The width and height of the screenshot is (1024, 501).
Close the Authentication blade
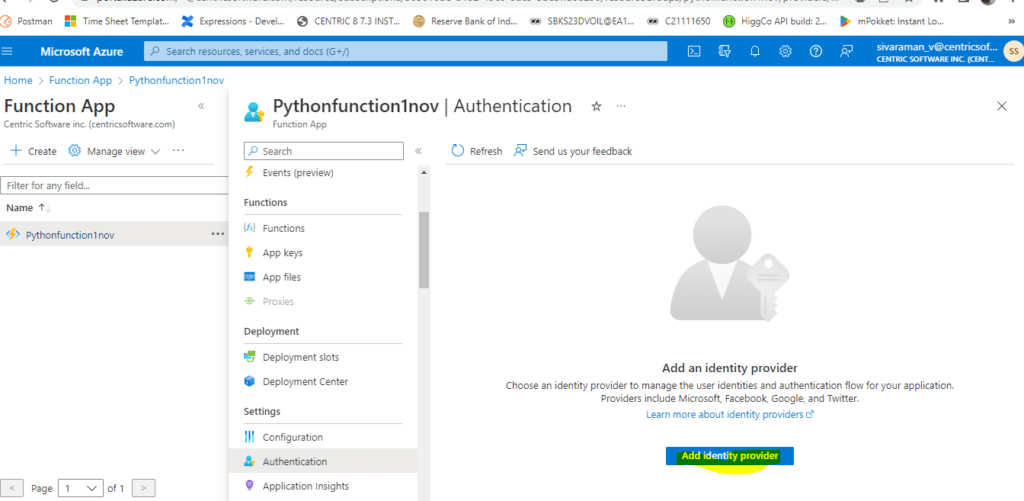1002,106
